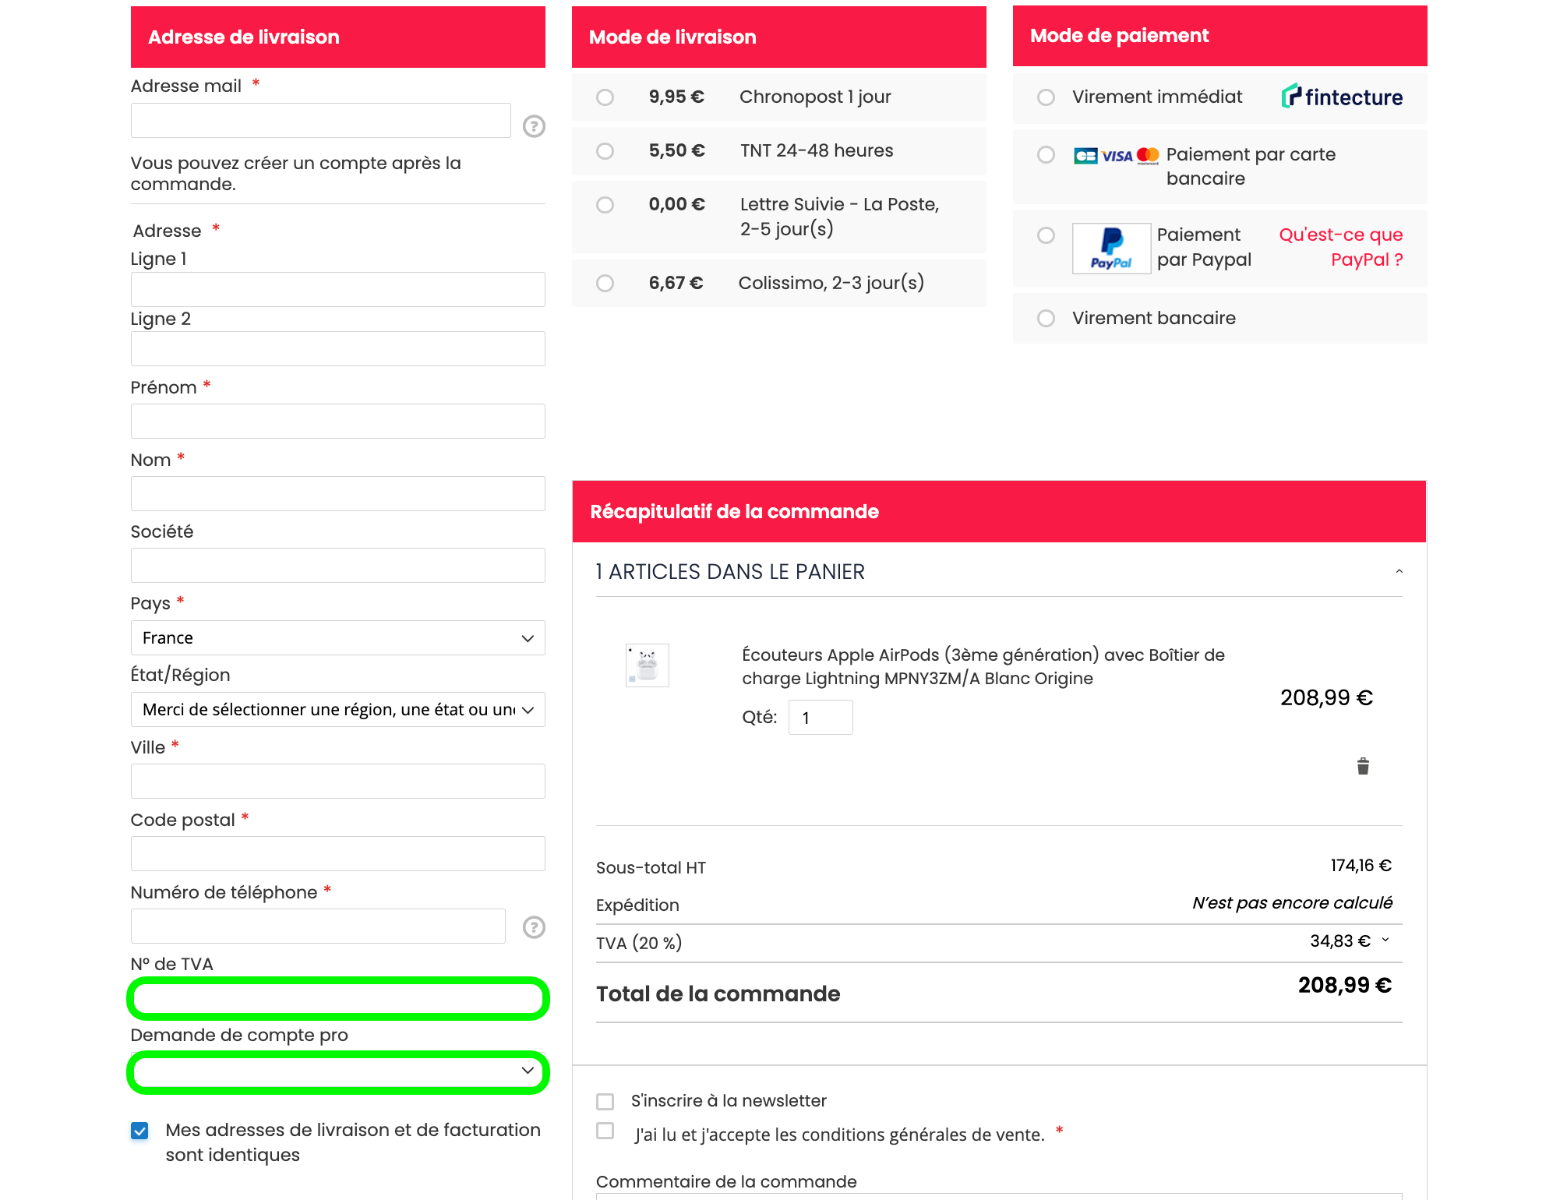
Task: Focus the Ville input field
Action: [x=338, y=782]
